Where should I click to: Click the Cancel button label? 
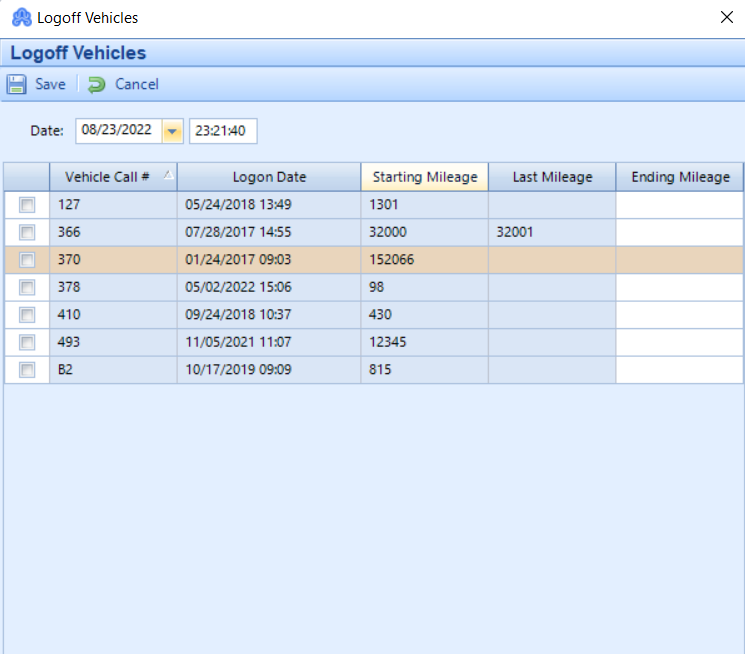tap(137, 85)
